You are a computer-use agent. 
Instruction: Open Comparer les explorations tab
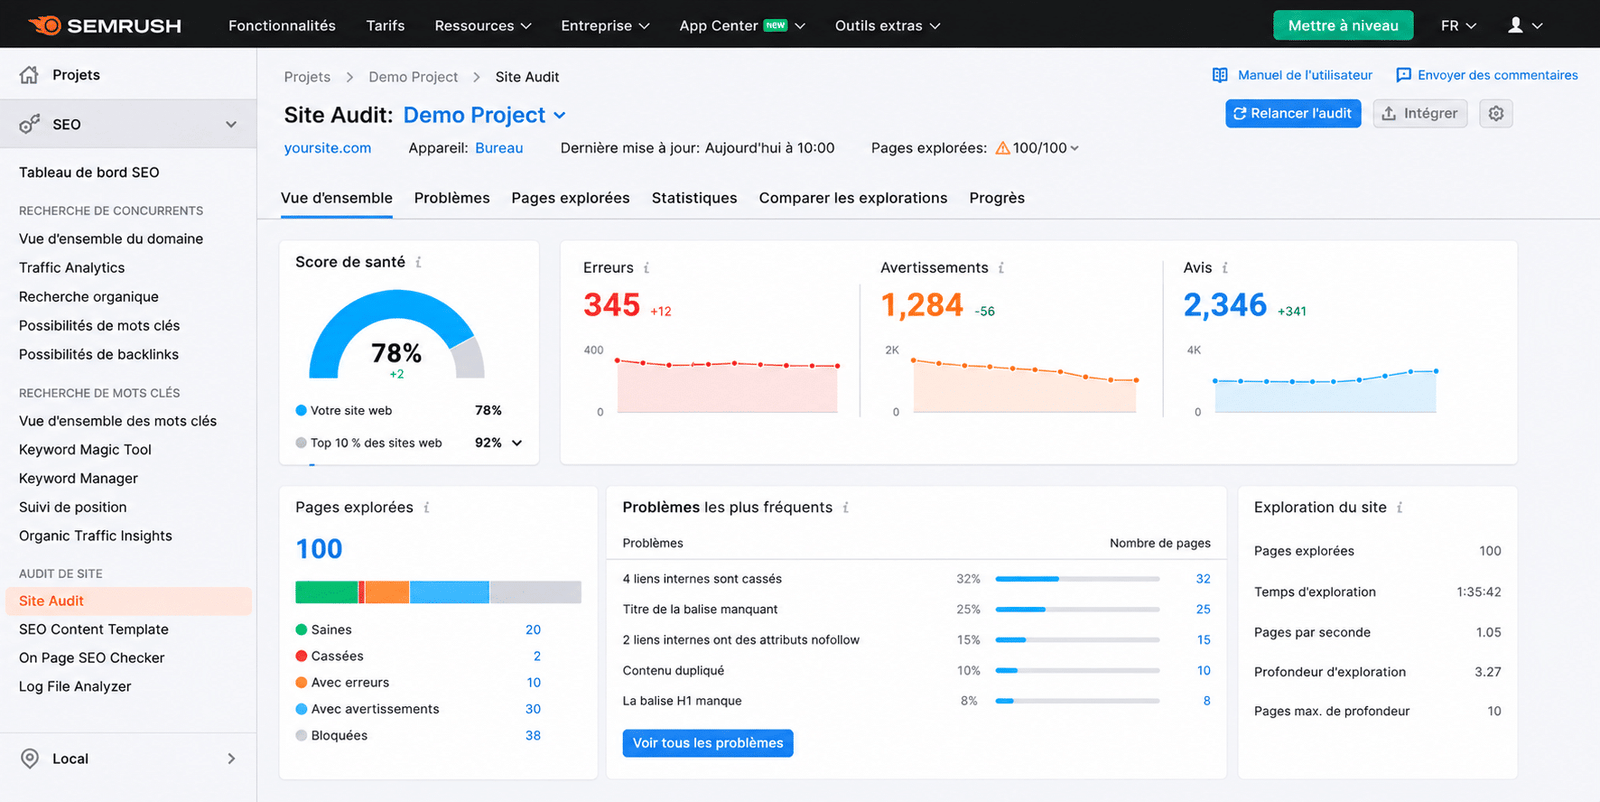pos(853,198)
